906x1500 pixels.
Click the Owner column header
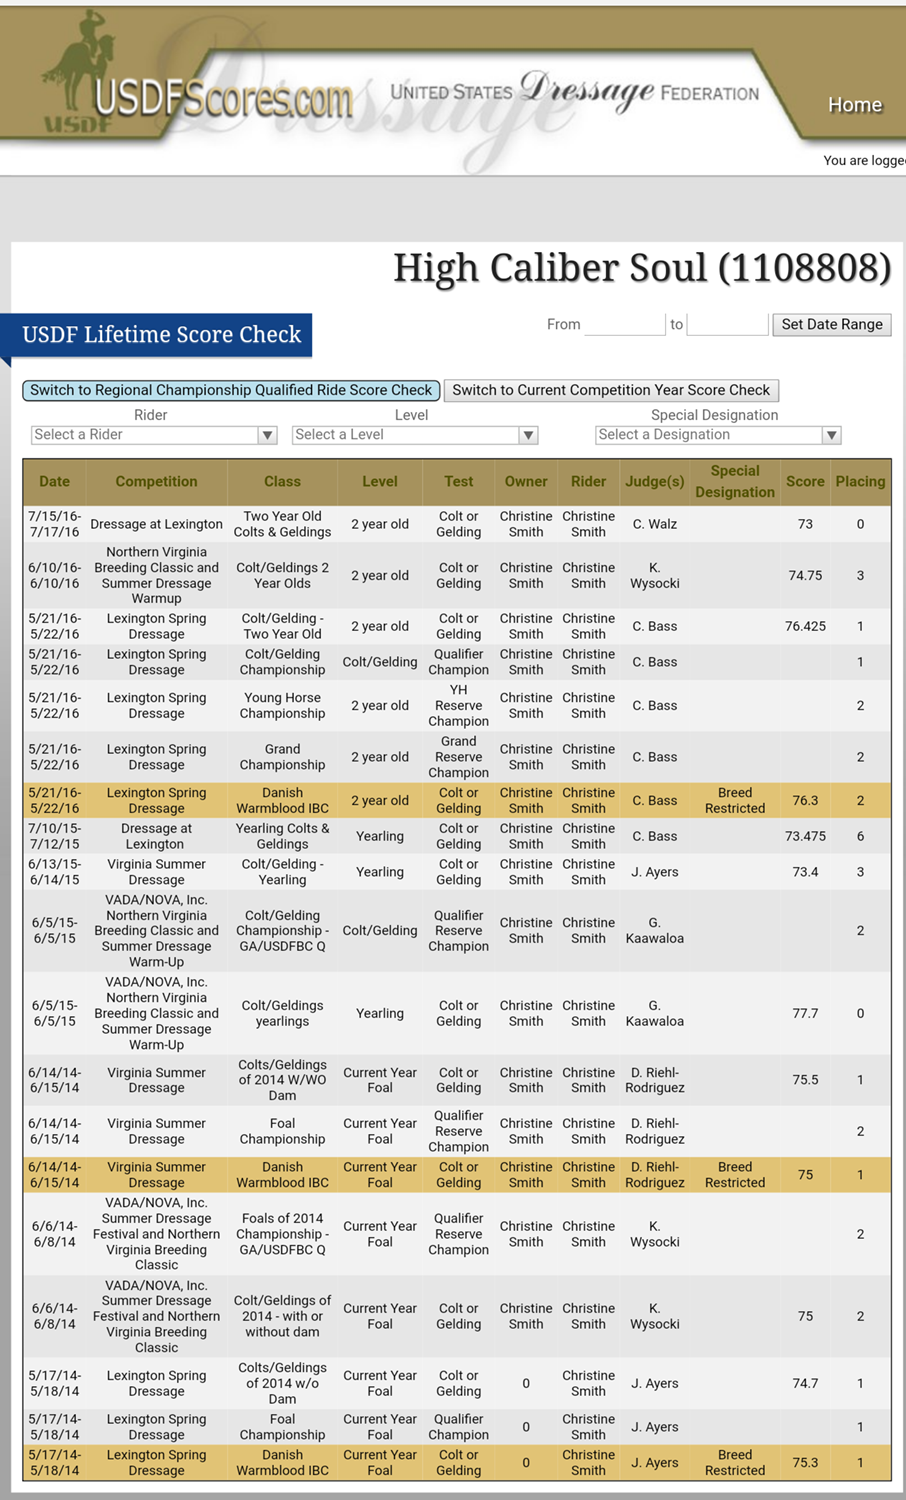click(x=526, y=482)
